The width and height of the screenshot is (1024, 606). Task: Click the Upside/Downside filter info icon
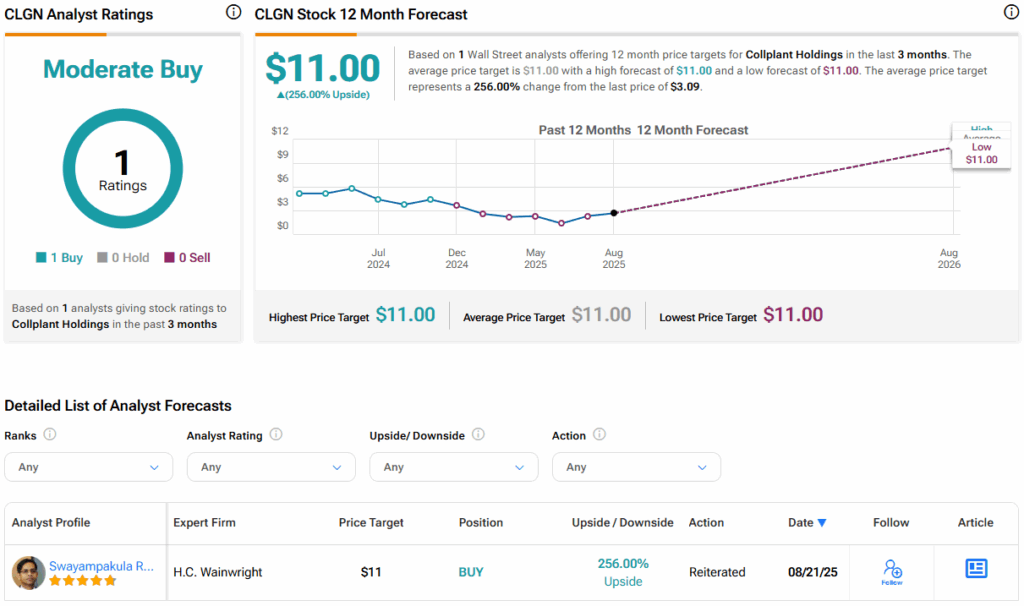coord(478,435)
